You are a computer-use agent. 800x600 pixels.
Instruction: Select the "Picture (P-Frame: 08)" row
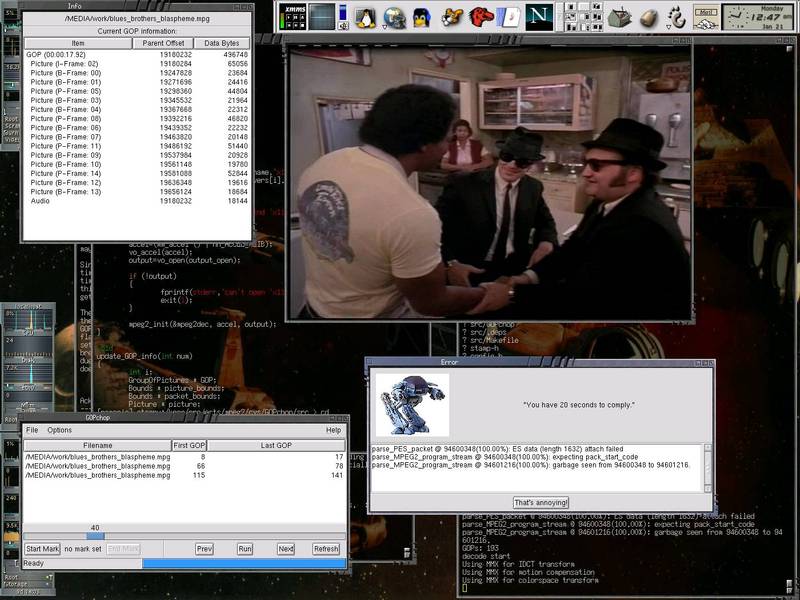click(137, 119)
